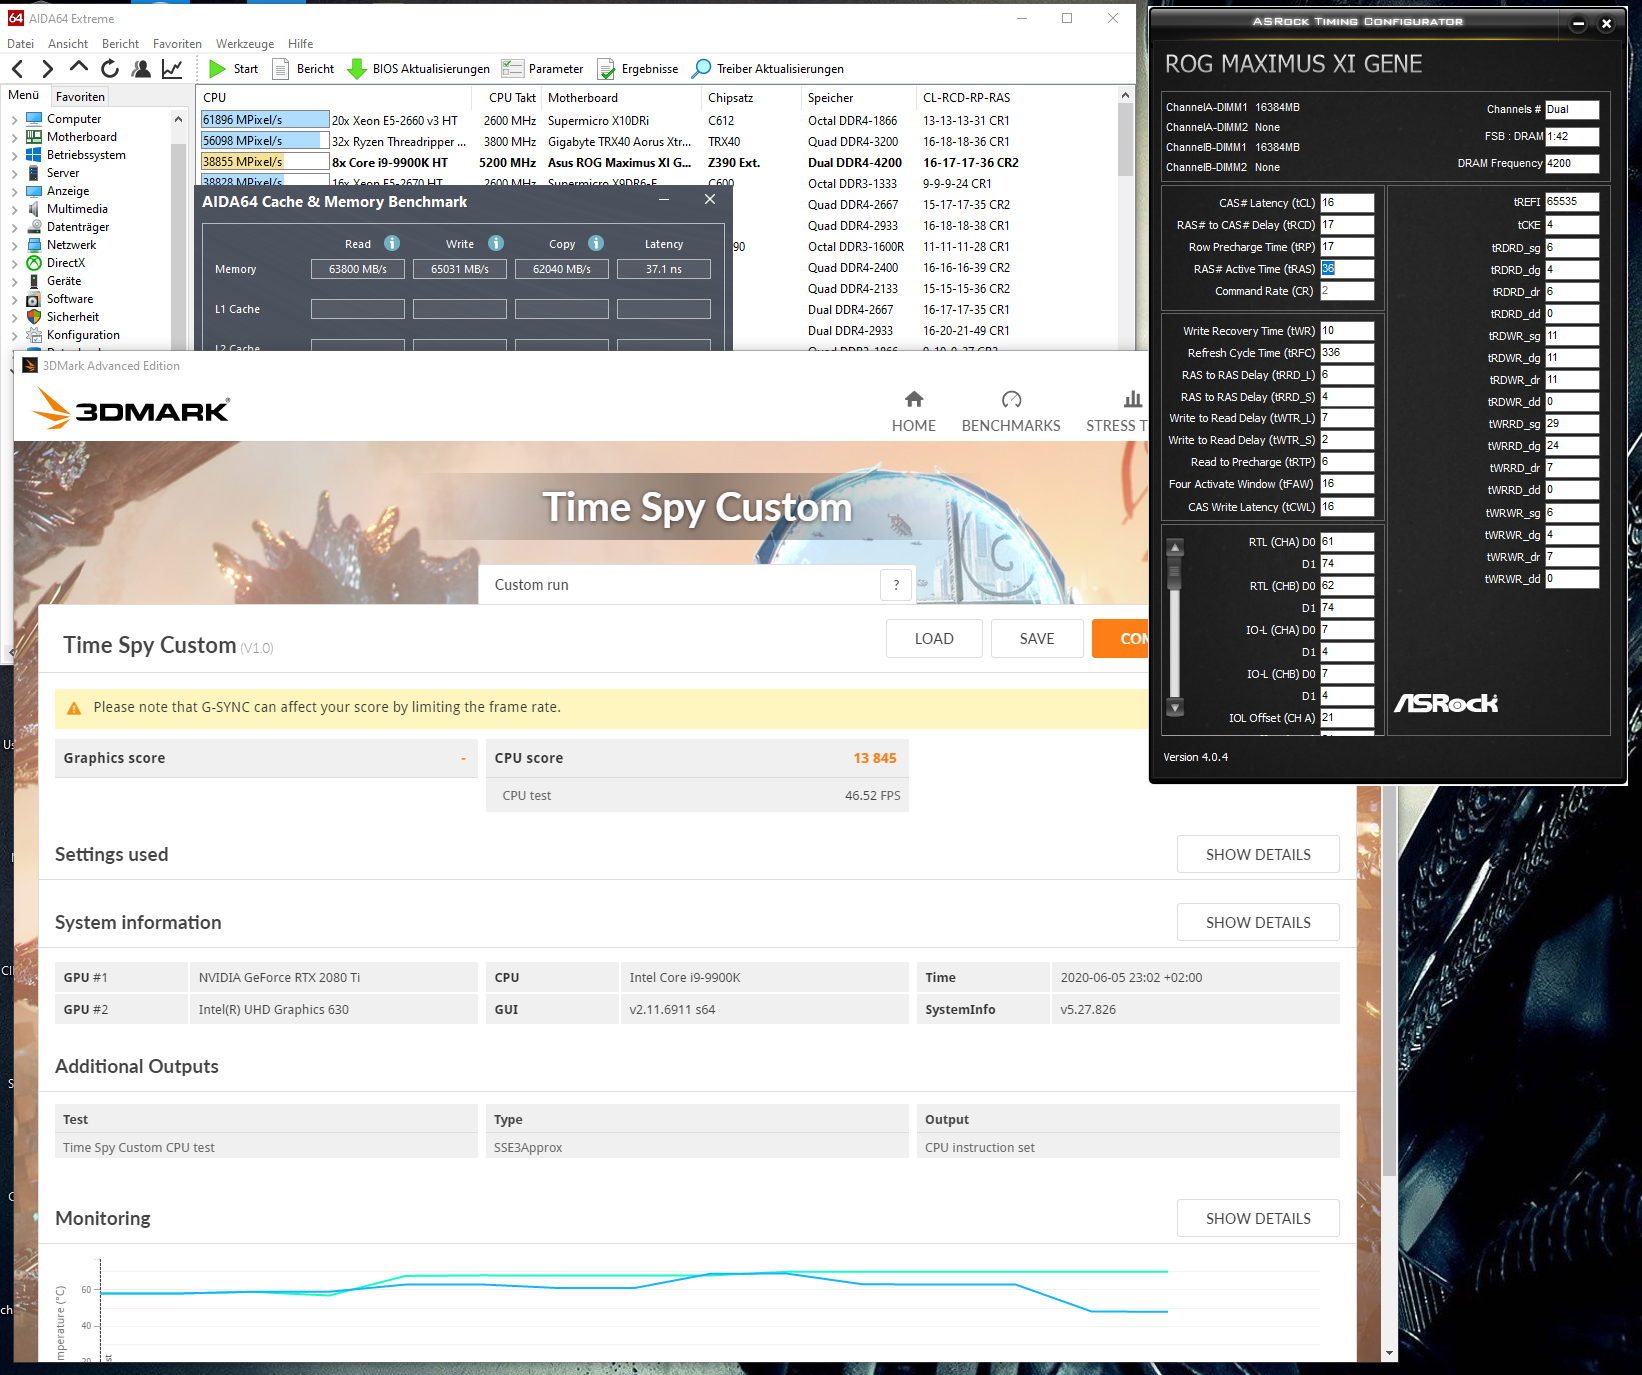Click the Sicherheit shield icon in tree
The height and width of the screenshot is (1375, 1642).
(x=34, y=317)
